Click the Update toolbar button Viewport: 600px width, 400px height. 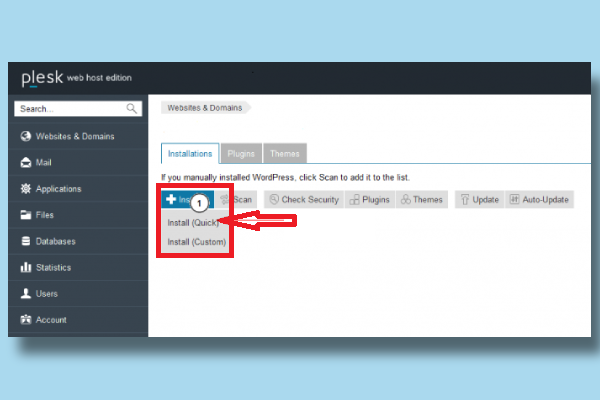point(478,199)
